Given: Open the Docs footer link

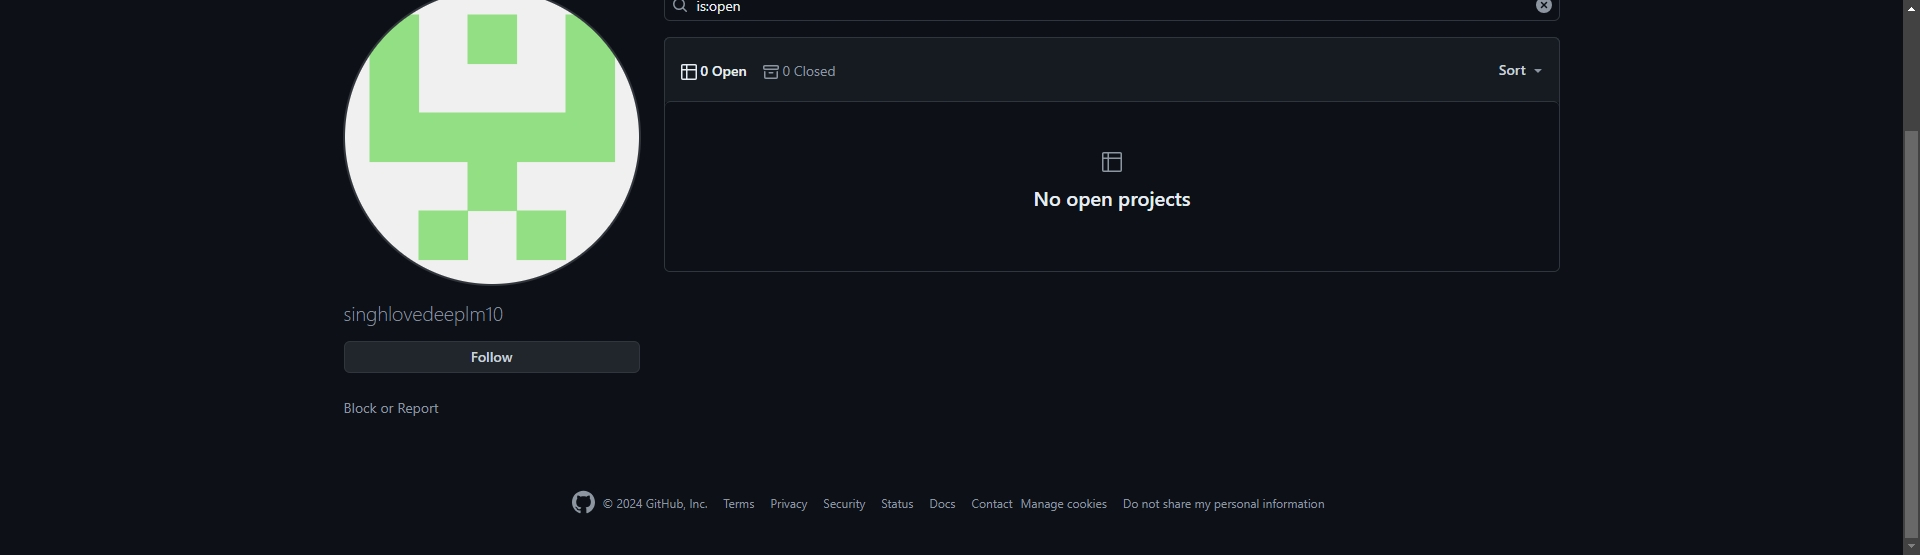Looking at the screenshot, I should (942, 504).
